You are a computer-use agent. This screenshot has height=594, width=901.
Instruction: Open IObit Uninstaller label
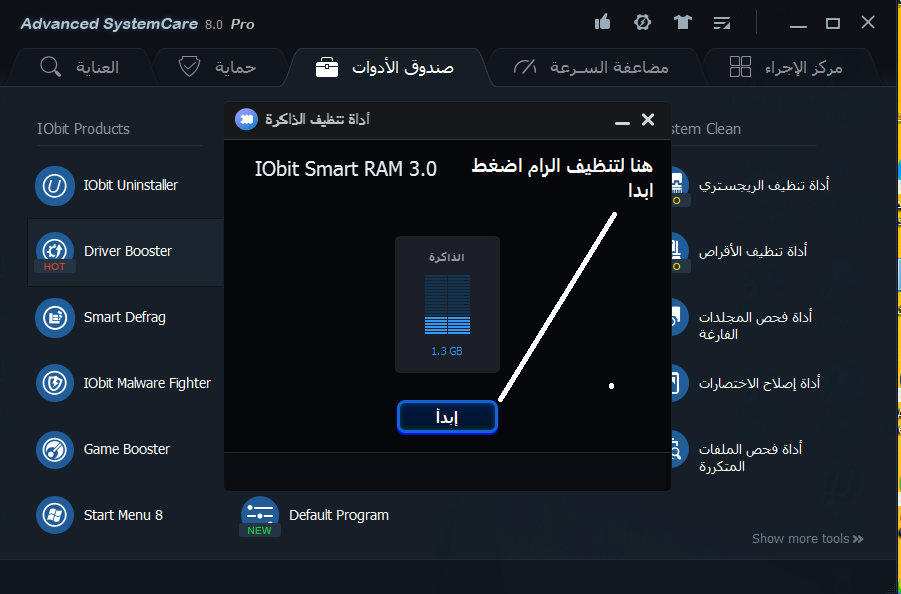(130, 186)
